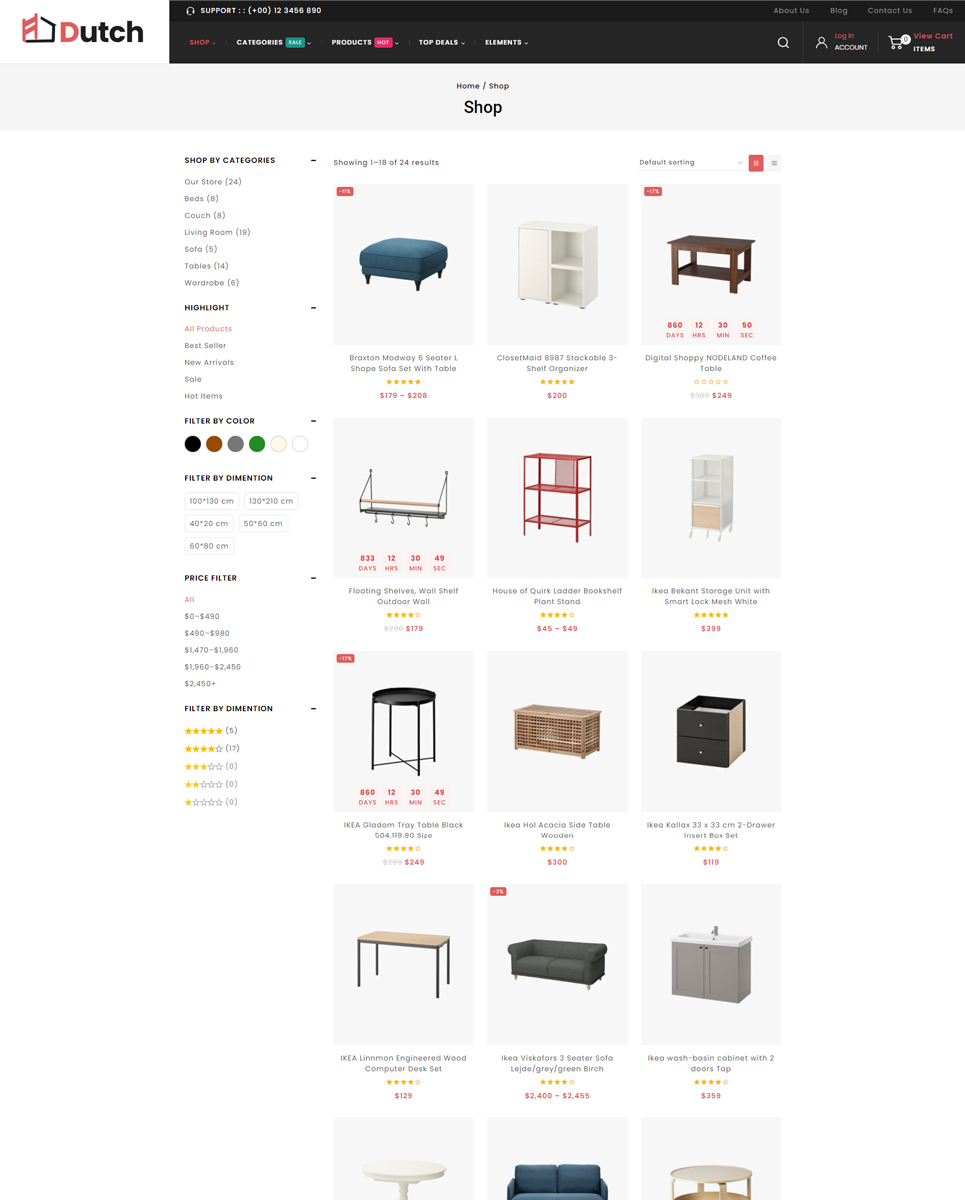965x1200 pixels.
Task: Click the account user icon
Action: pos(821,42)
